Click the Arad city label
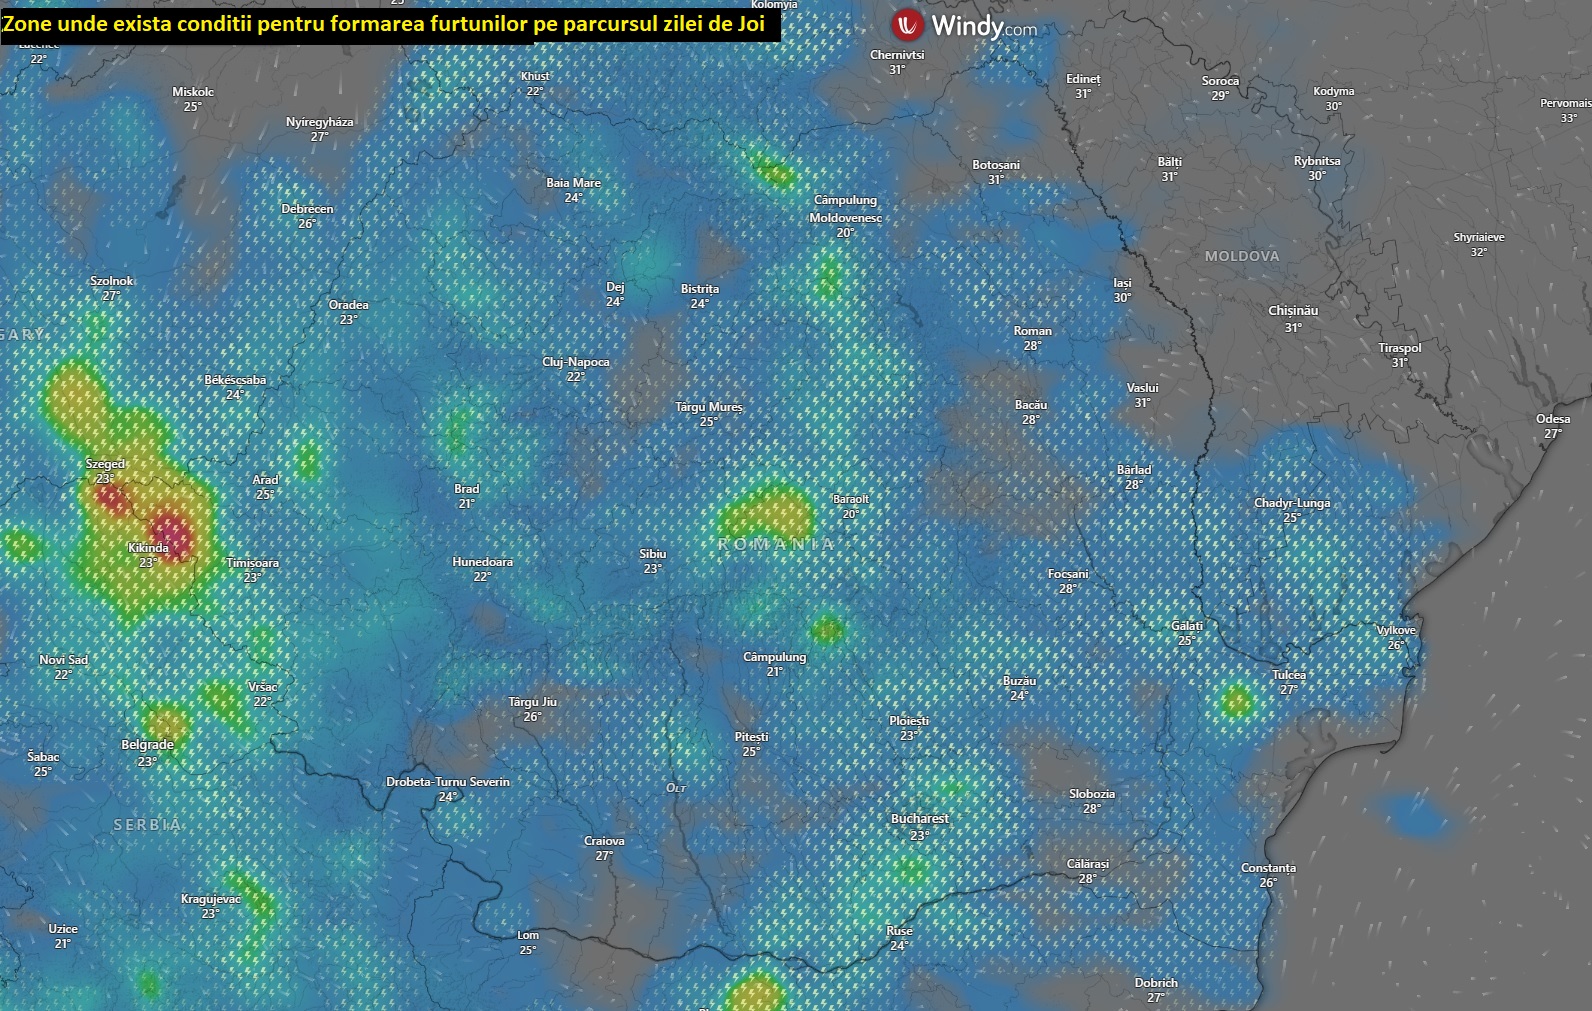Screen dimensions: 1592x1011 [x=265, y=480]
